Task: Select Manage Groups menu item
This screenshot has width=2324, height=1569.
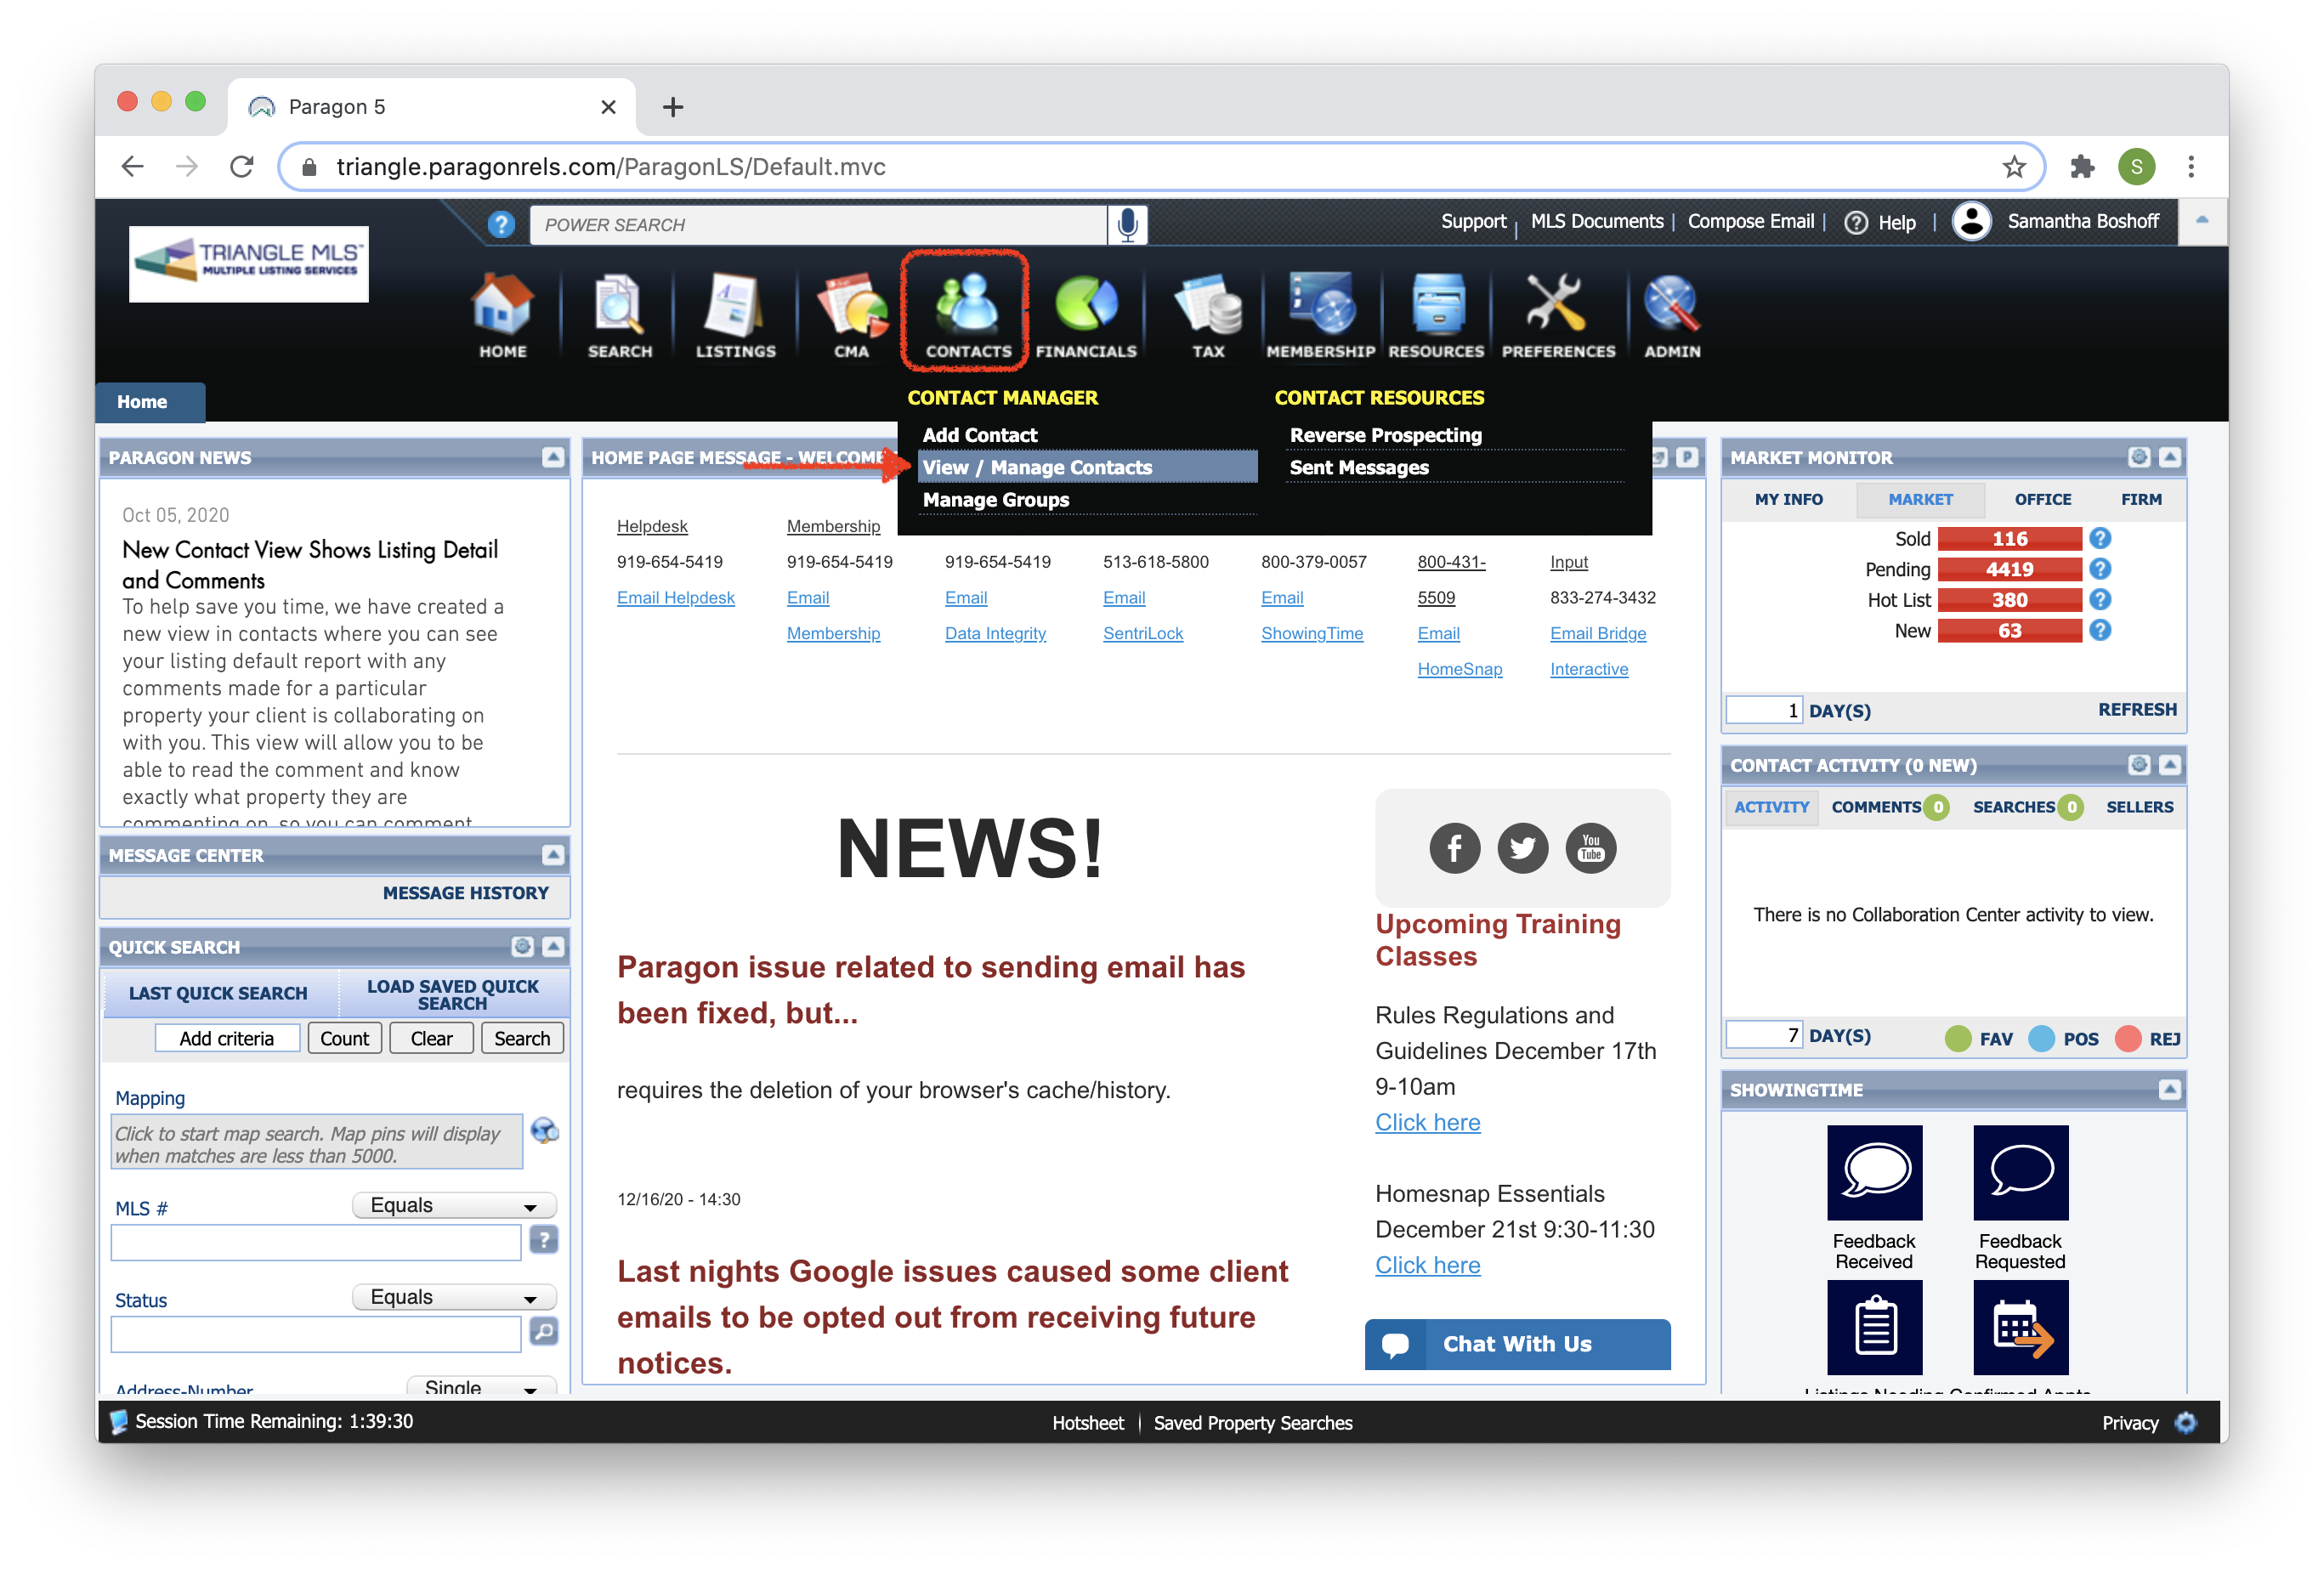Action: tap(995, 499)
